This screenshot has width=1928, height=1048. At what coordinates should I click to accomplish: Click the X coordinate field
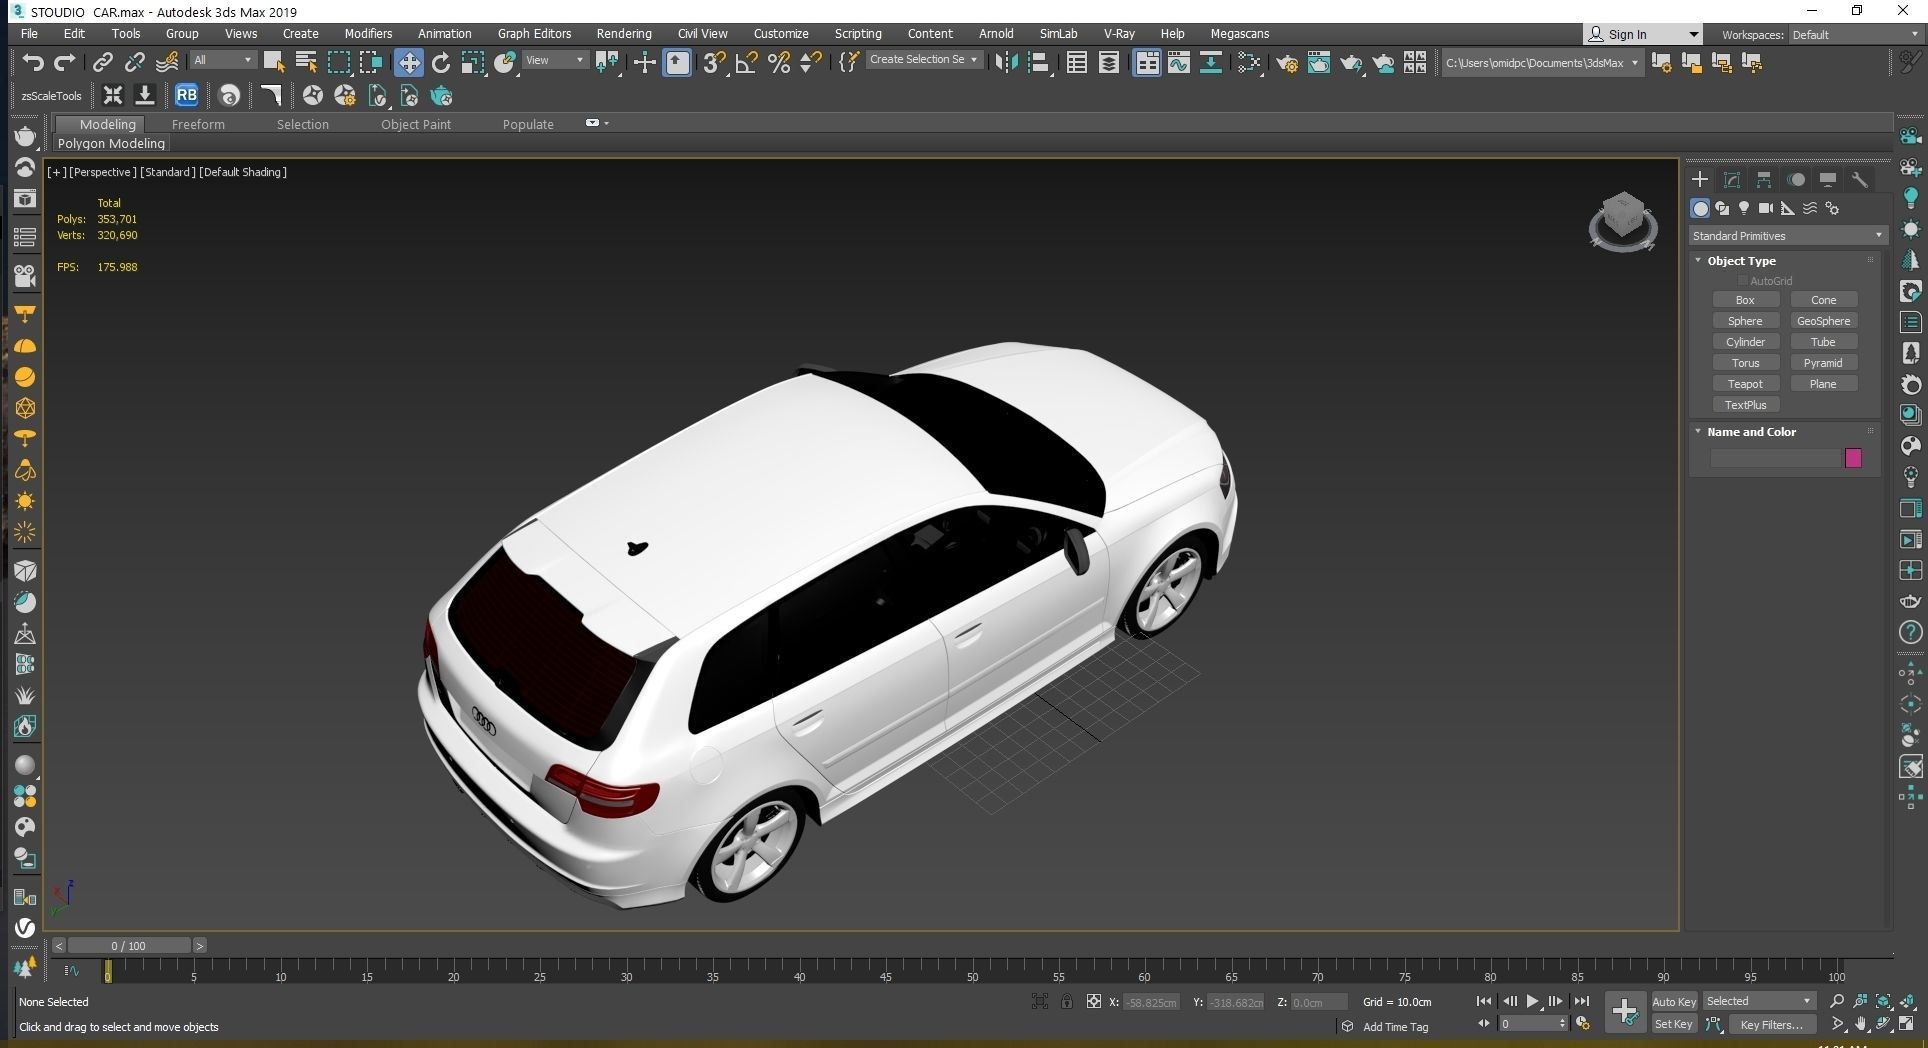click(x=1151, y=1002)
